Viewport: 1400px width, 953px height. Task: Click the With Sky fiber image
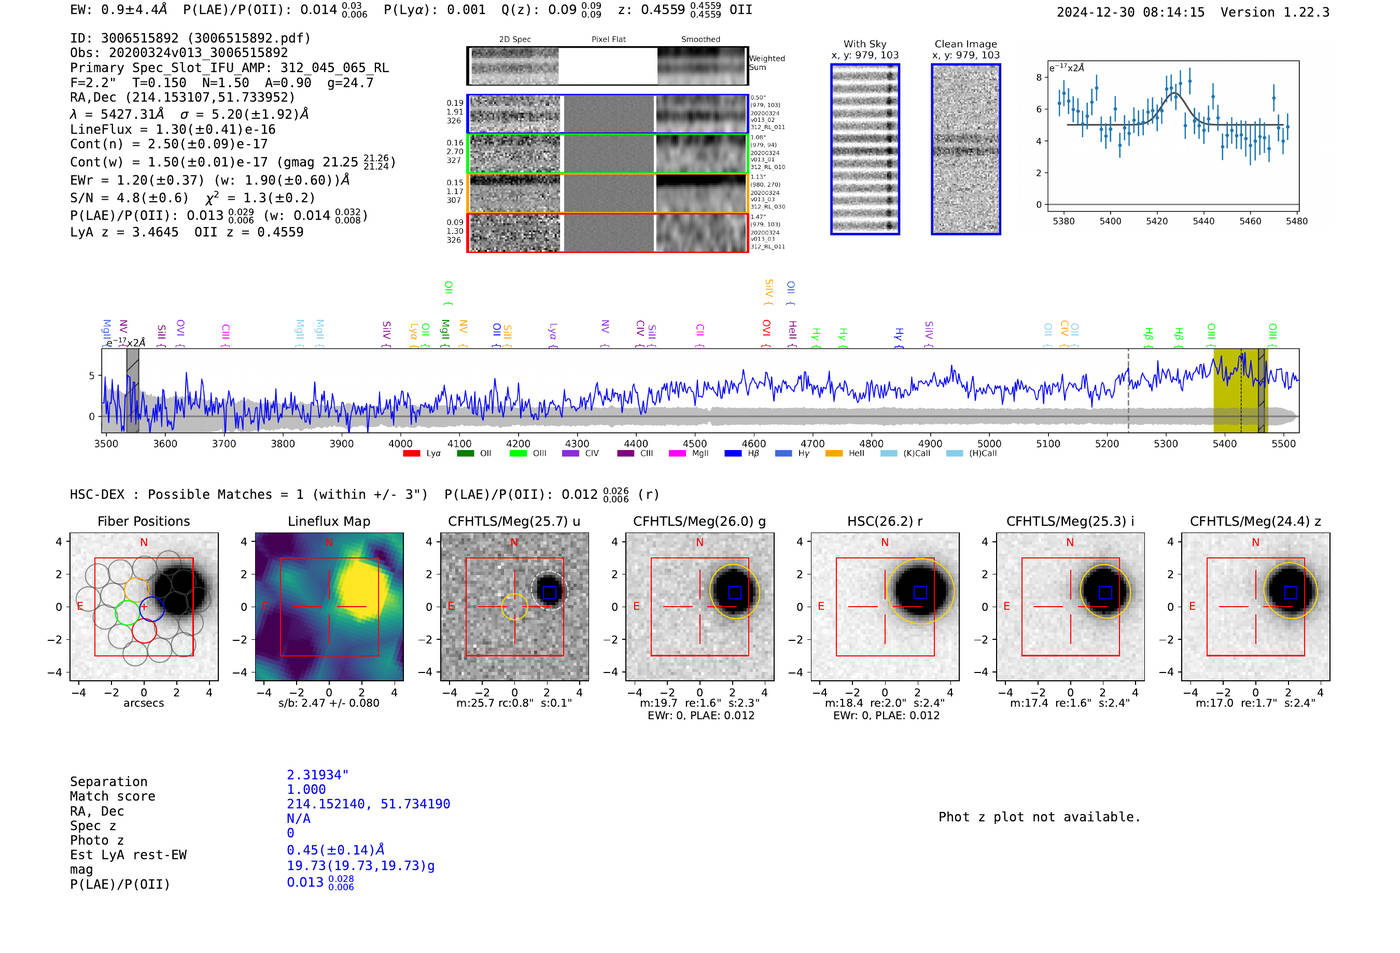(x=865, y=149)
